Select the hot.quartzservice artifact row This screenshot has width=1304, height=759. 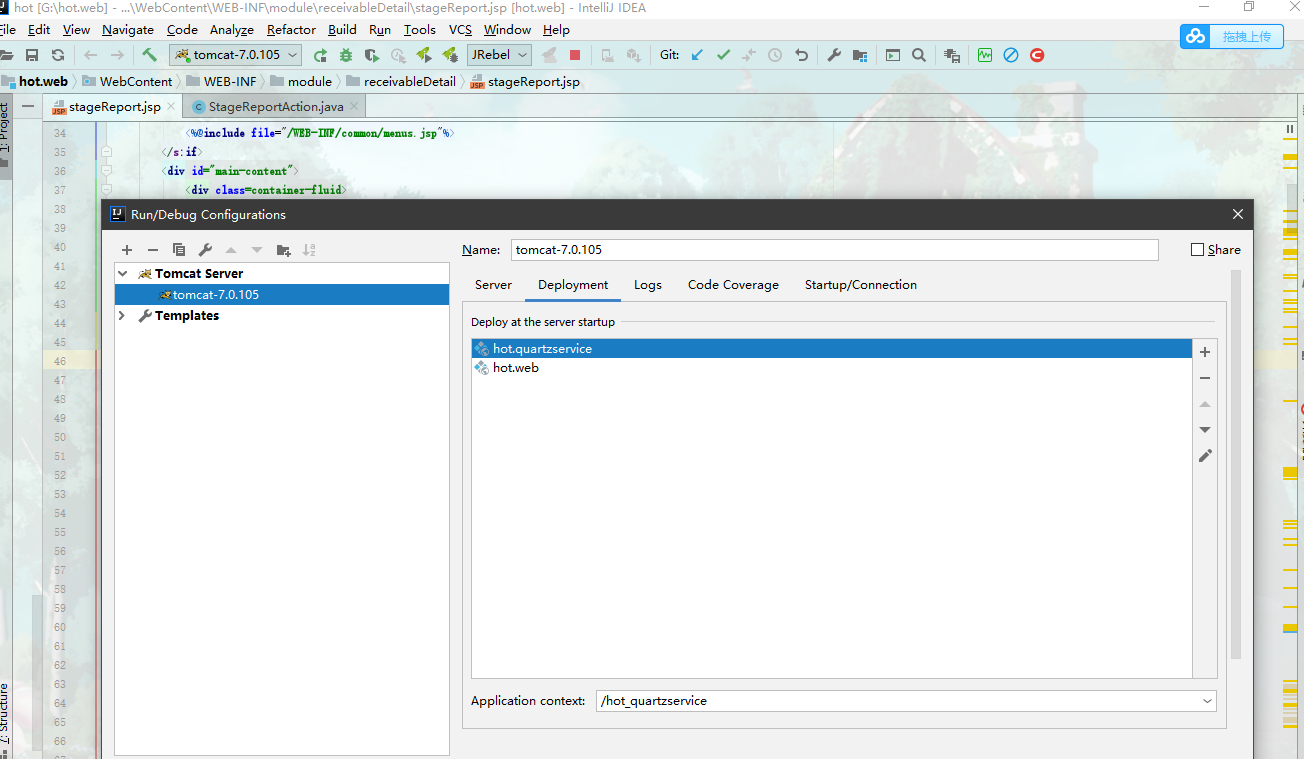click(832, 349)
